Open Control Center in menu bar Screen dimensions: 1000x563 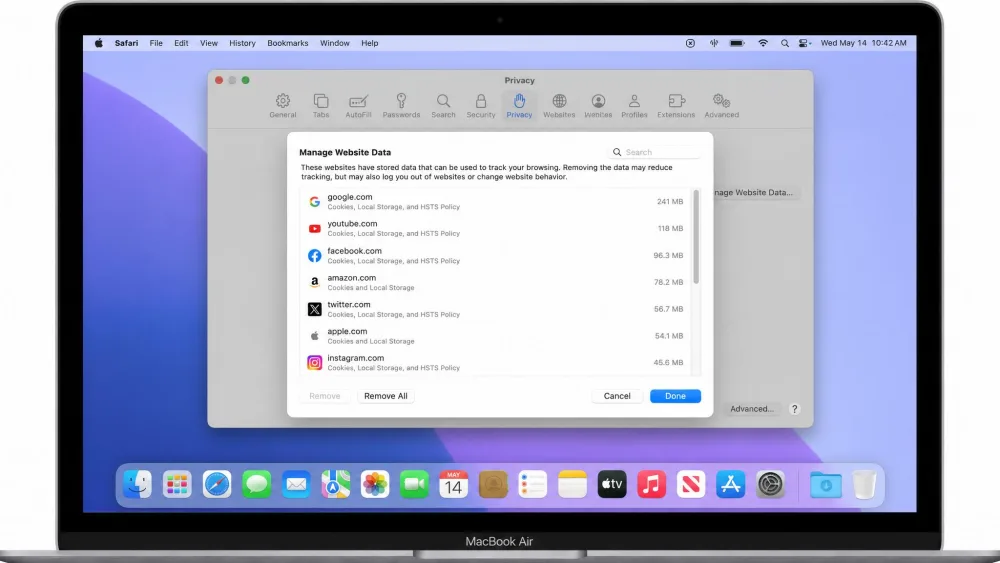click(805, 43)
